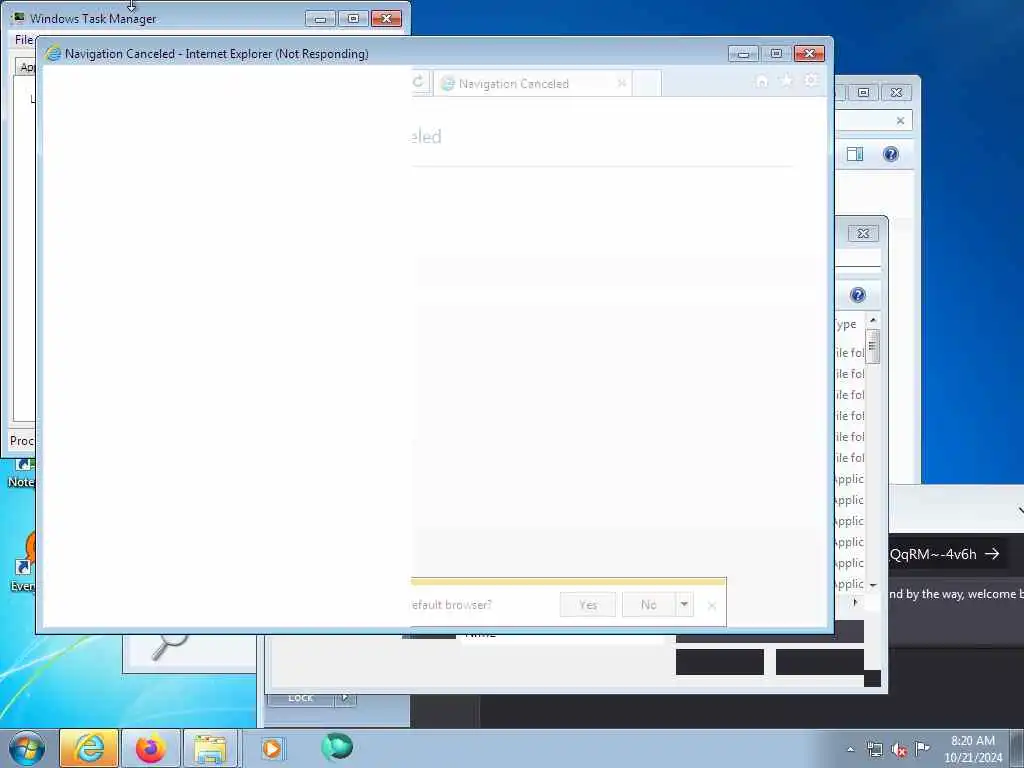
Task: Click the Lock button behind Internet Explorer
Action: 300,698
